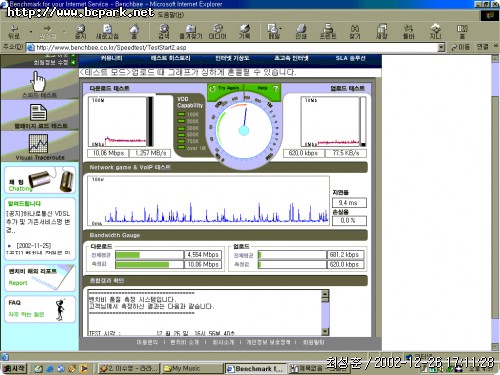Click the 툴바 toolbar icon
This screenshot has height=375, width=500.
(408, 32)
